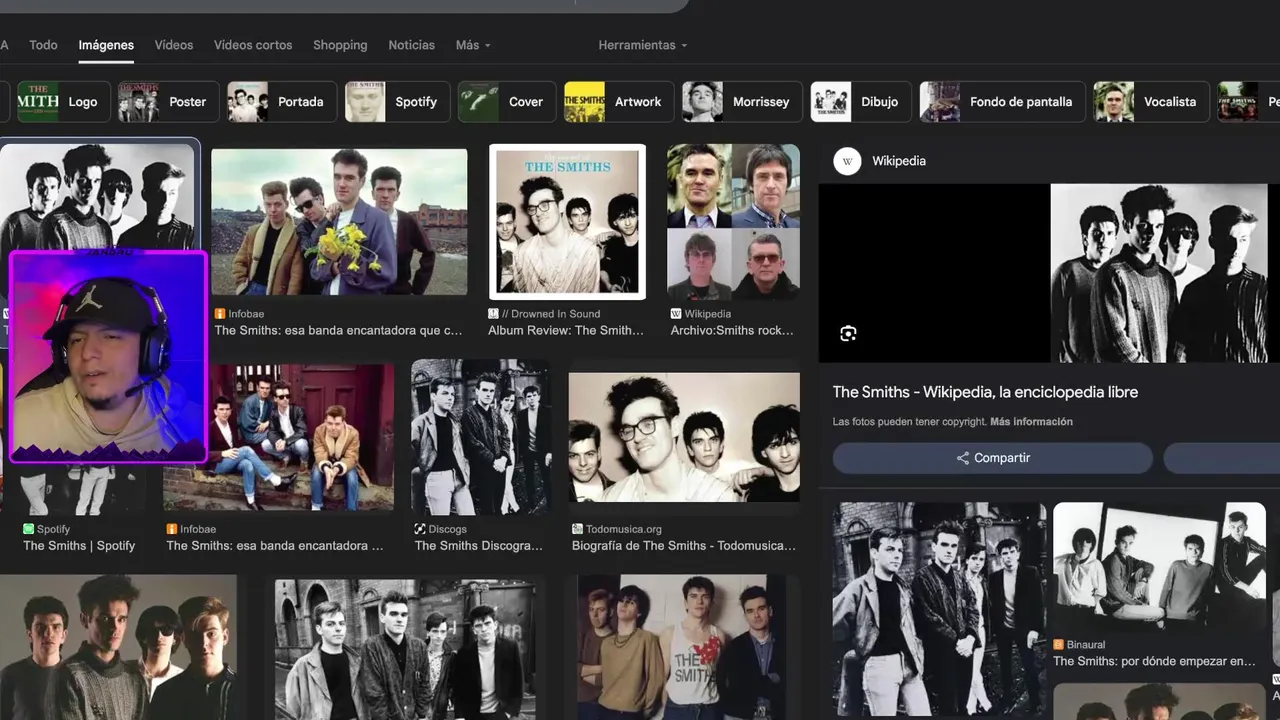
Task: Select the Spotify filter chip
Action: click(397, 102)
